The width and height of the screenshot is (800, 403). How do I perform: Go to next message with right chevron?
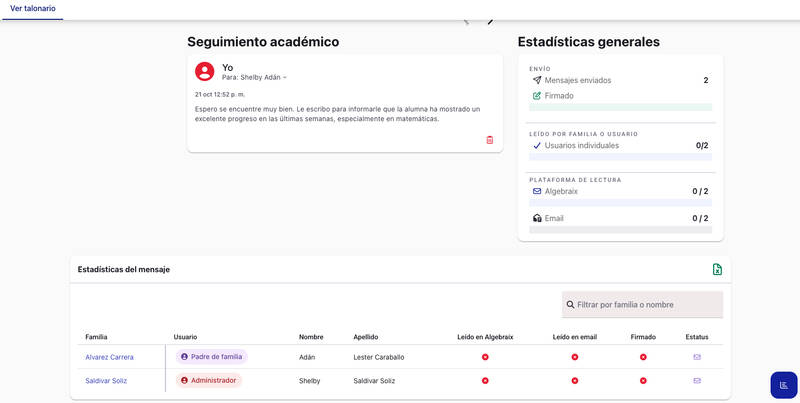490,21
